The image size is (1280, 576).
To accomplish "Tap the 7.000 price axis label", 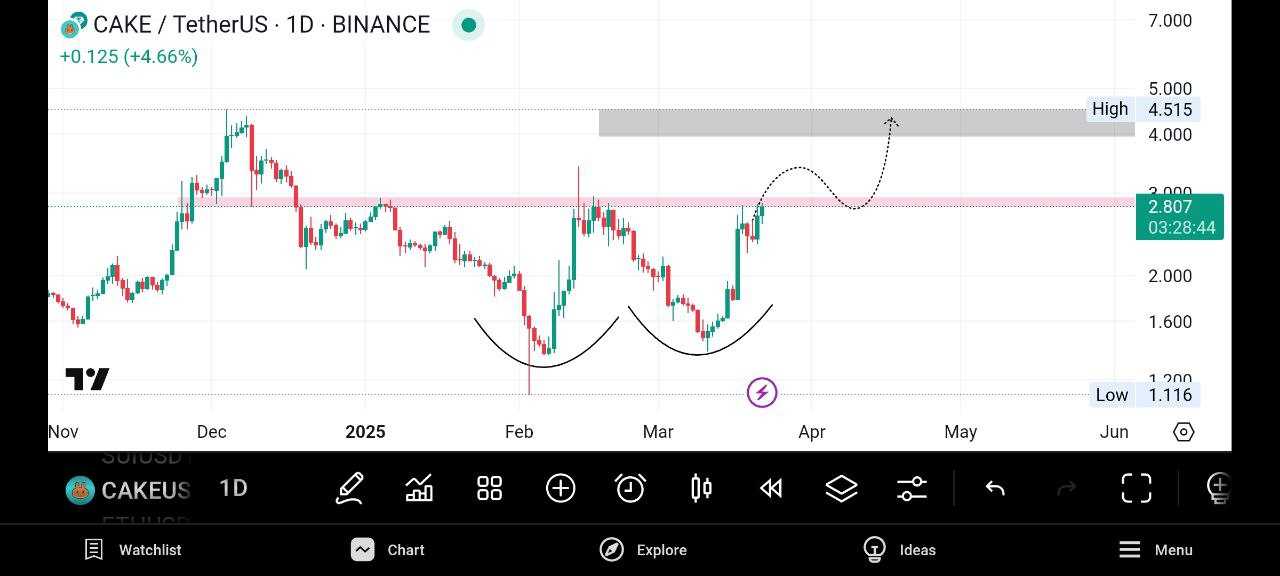I will pos(1170,21).
